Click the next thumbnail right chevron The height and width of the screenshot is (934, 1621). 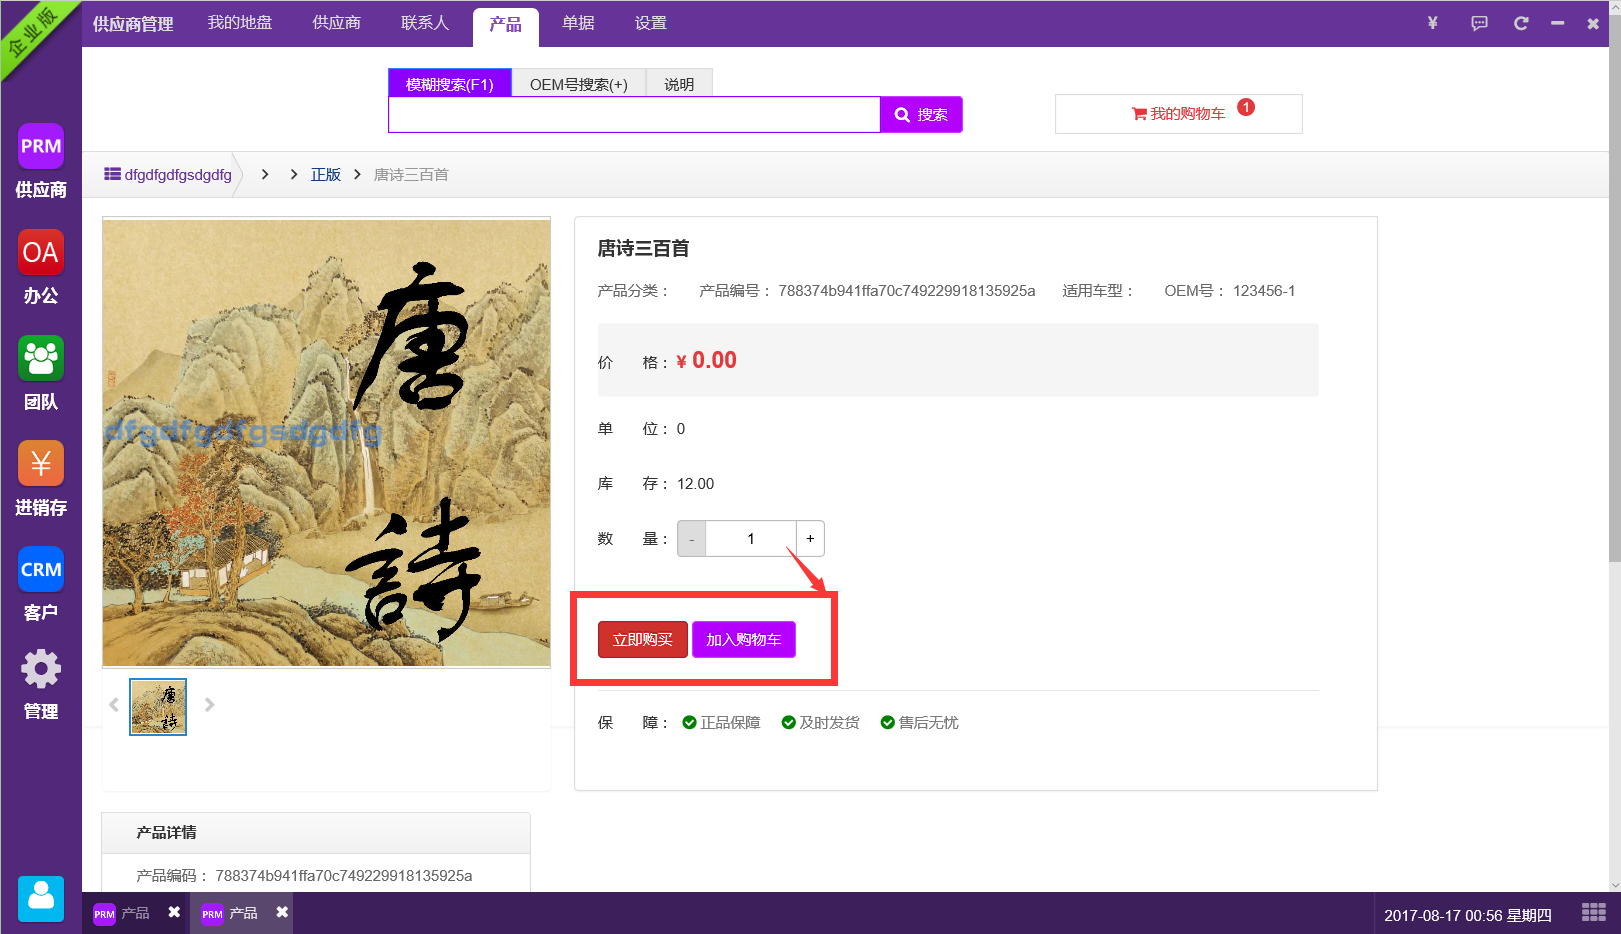(x=209, y=705)
